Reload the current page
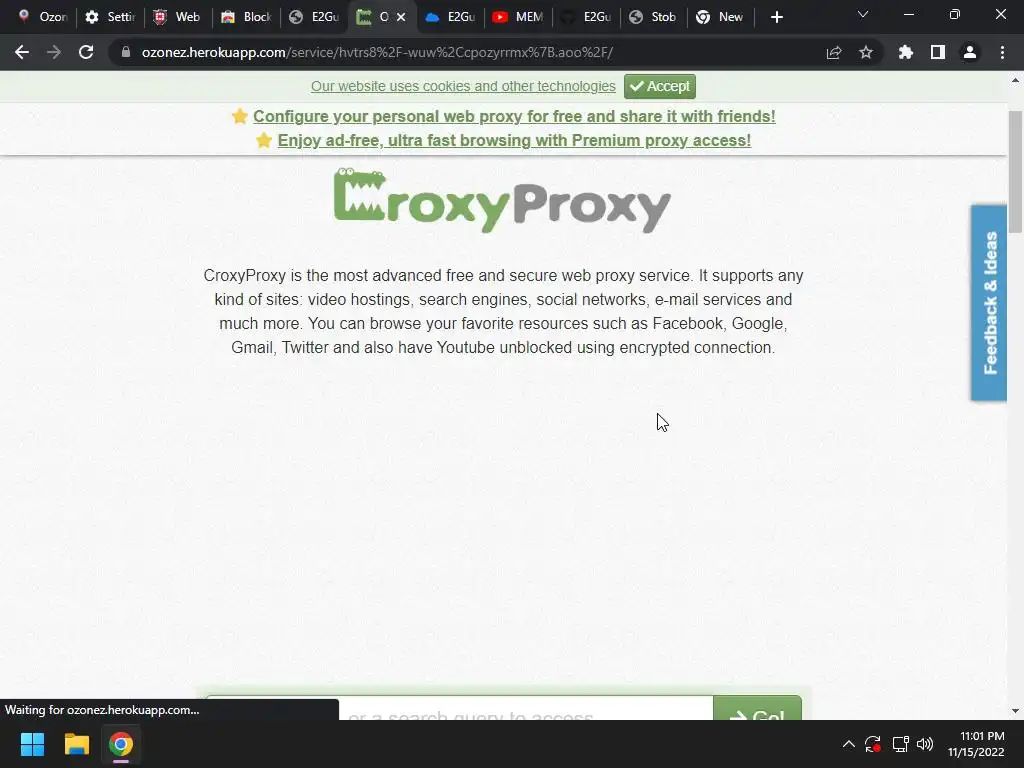This screenshot has height=768, width=1024. 86,52
